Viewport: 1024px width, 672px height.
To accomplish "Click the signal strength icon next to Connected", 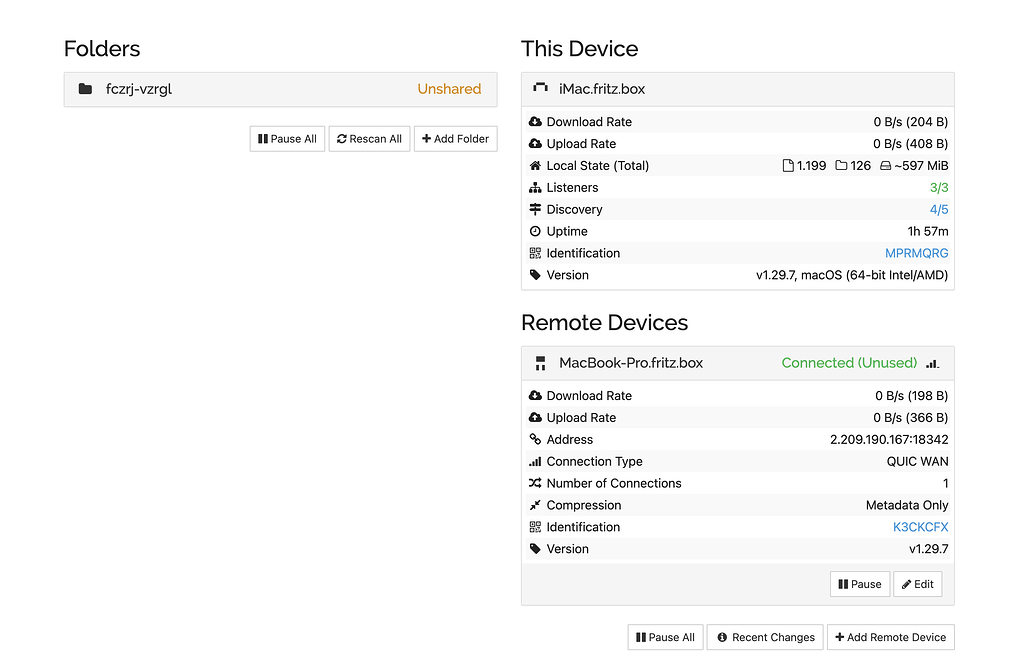I will tap(932, 363).
